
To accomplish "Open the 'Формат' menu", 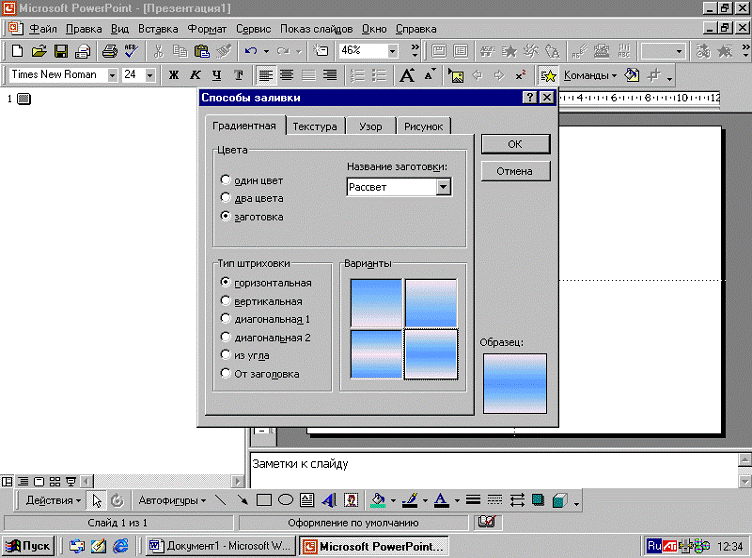I will pyautogui.click(x=206, y=29).
